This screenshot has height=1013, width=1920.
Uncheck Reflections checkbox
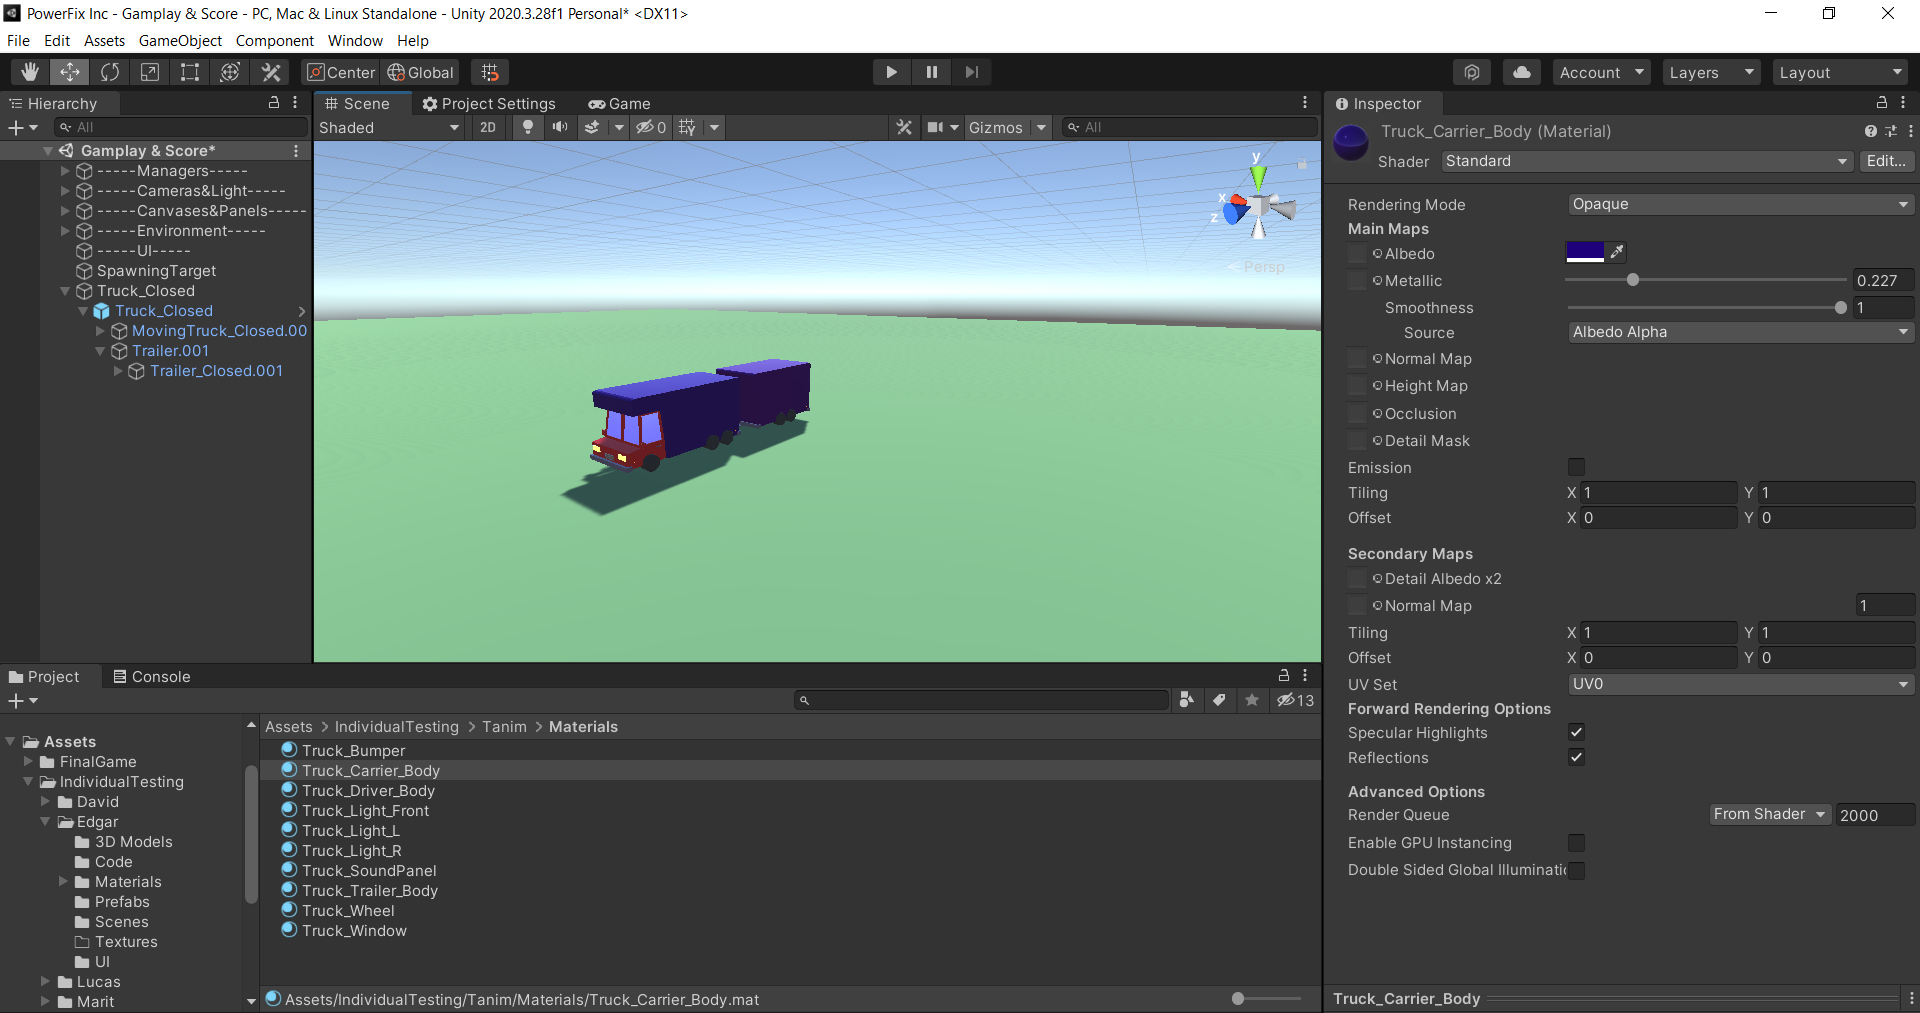[1576, 757]
